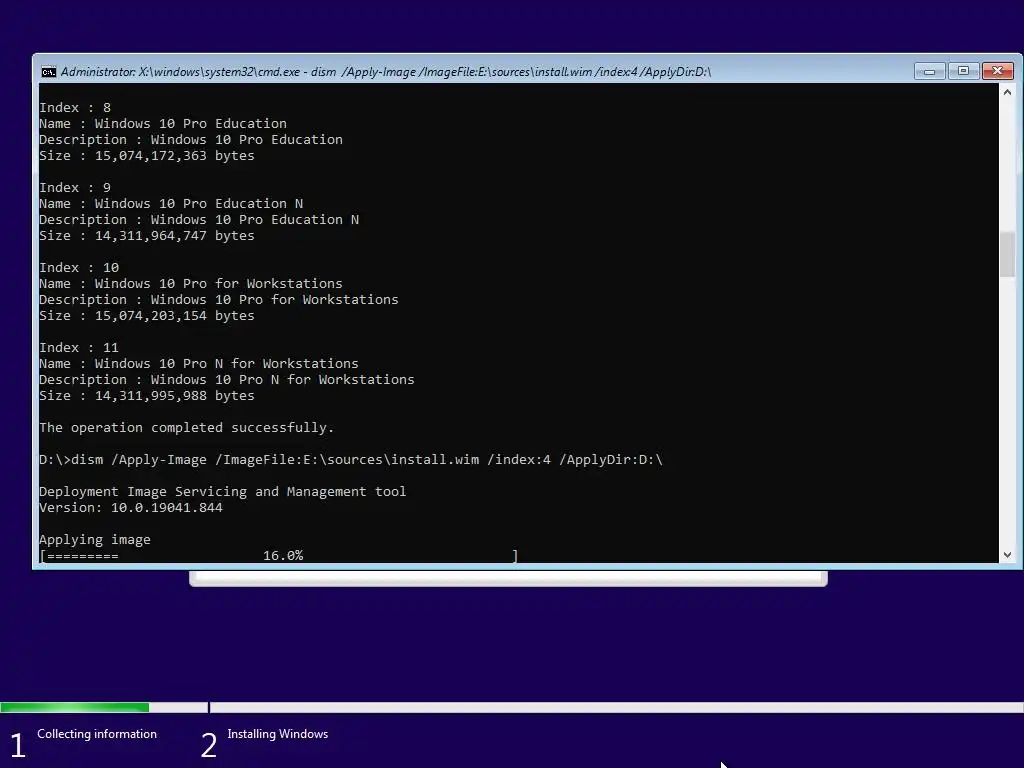Close the command prompt window

[997, 71]
